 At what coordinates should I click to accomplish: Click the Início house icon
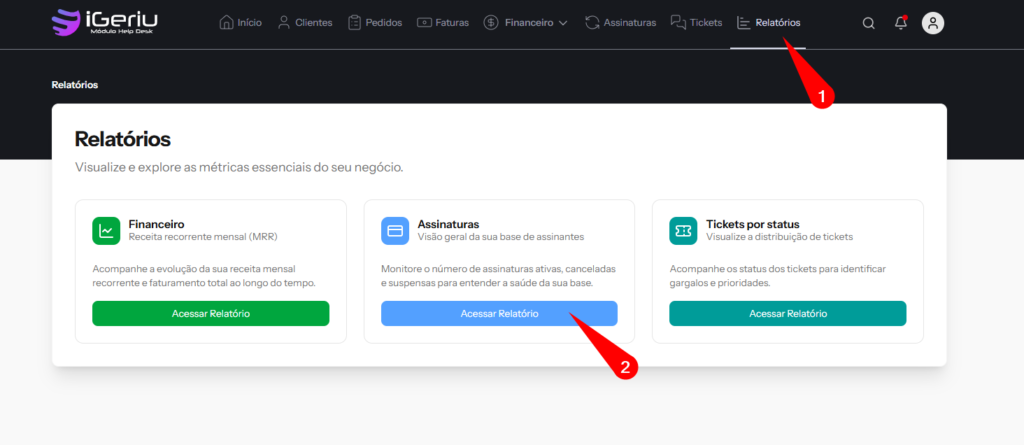[x=227, y=22]
